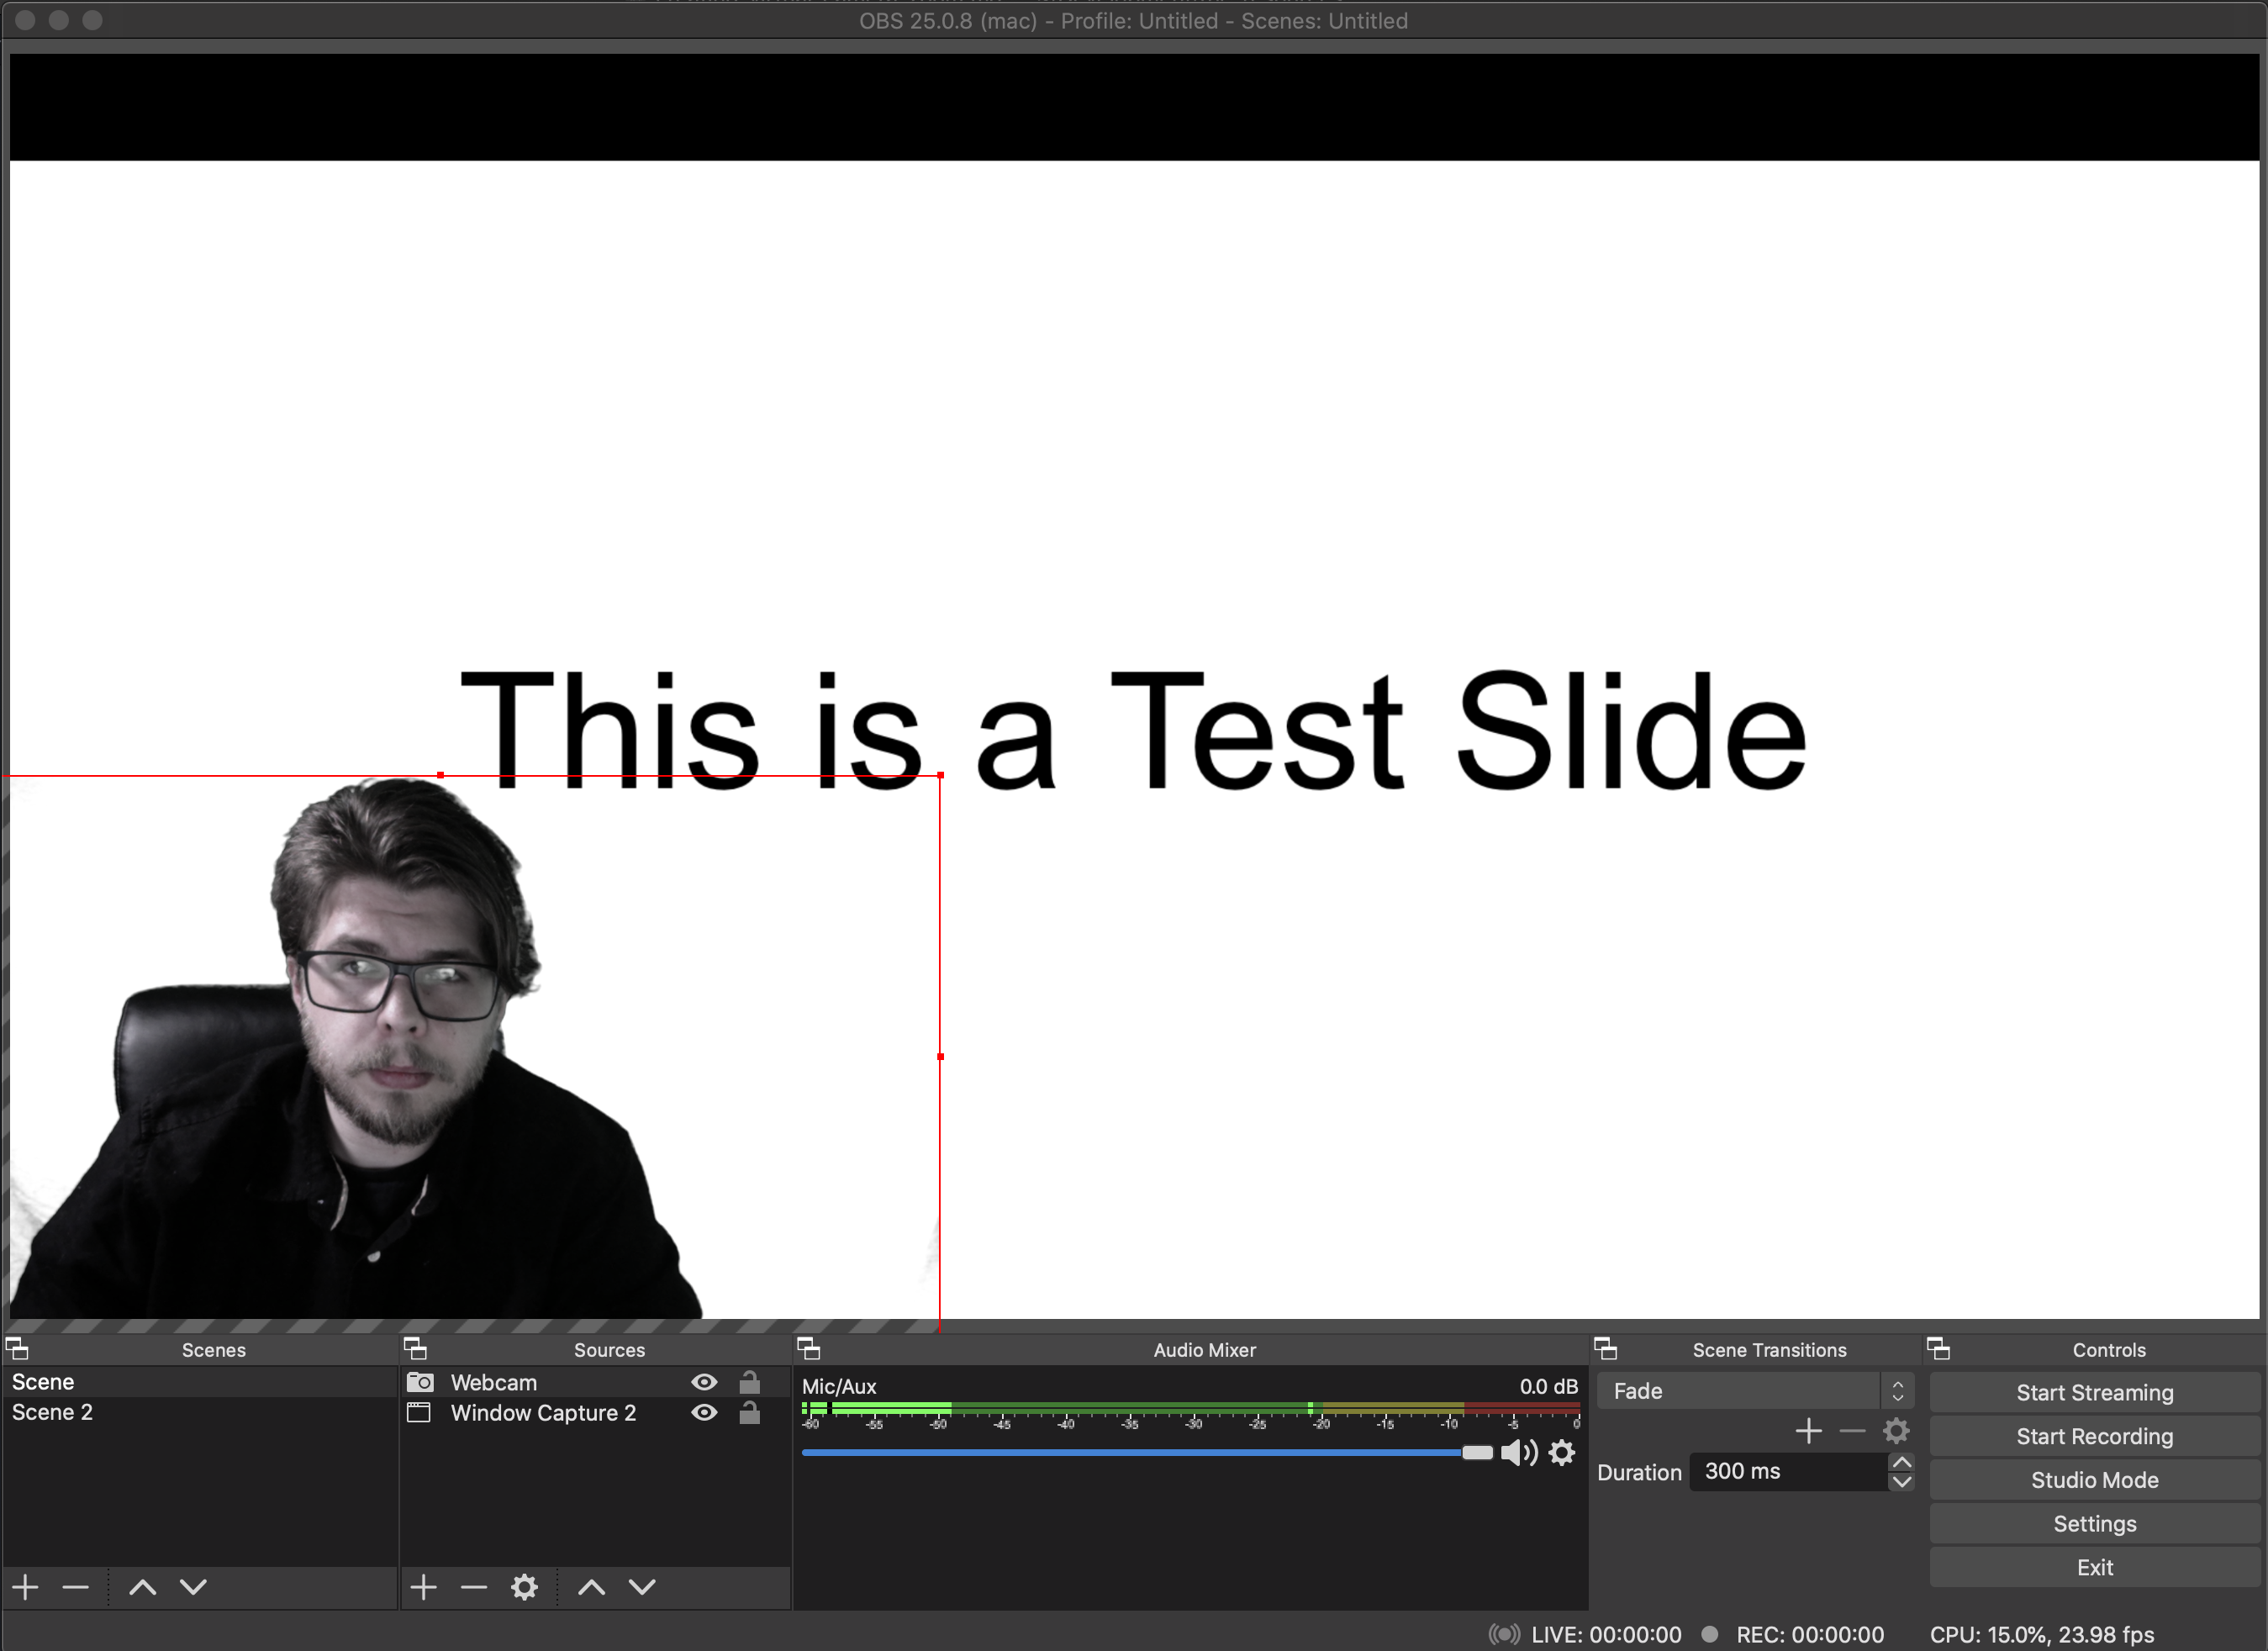Remove selected source with minus icon
Image resolution: width=2268 pixels, height=1651 pixels.
(x=474, y=1587)
